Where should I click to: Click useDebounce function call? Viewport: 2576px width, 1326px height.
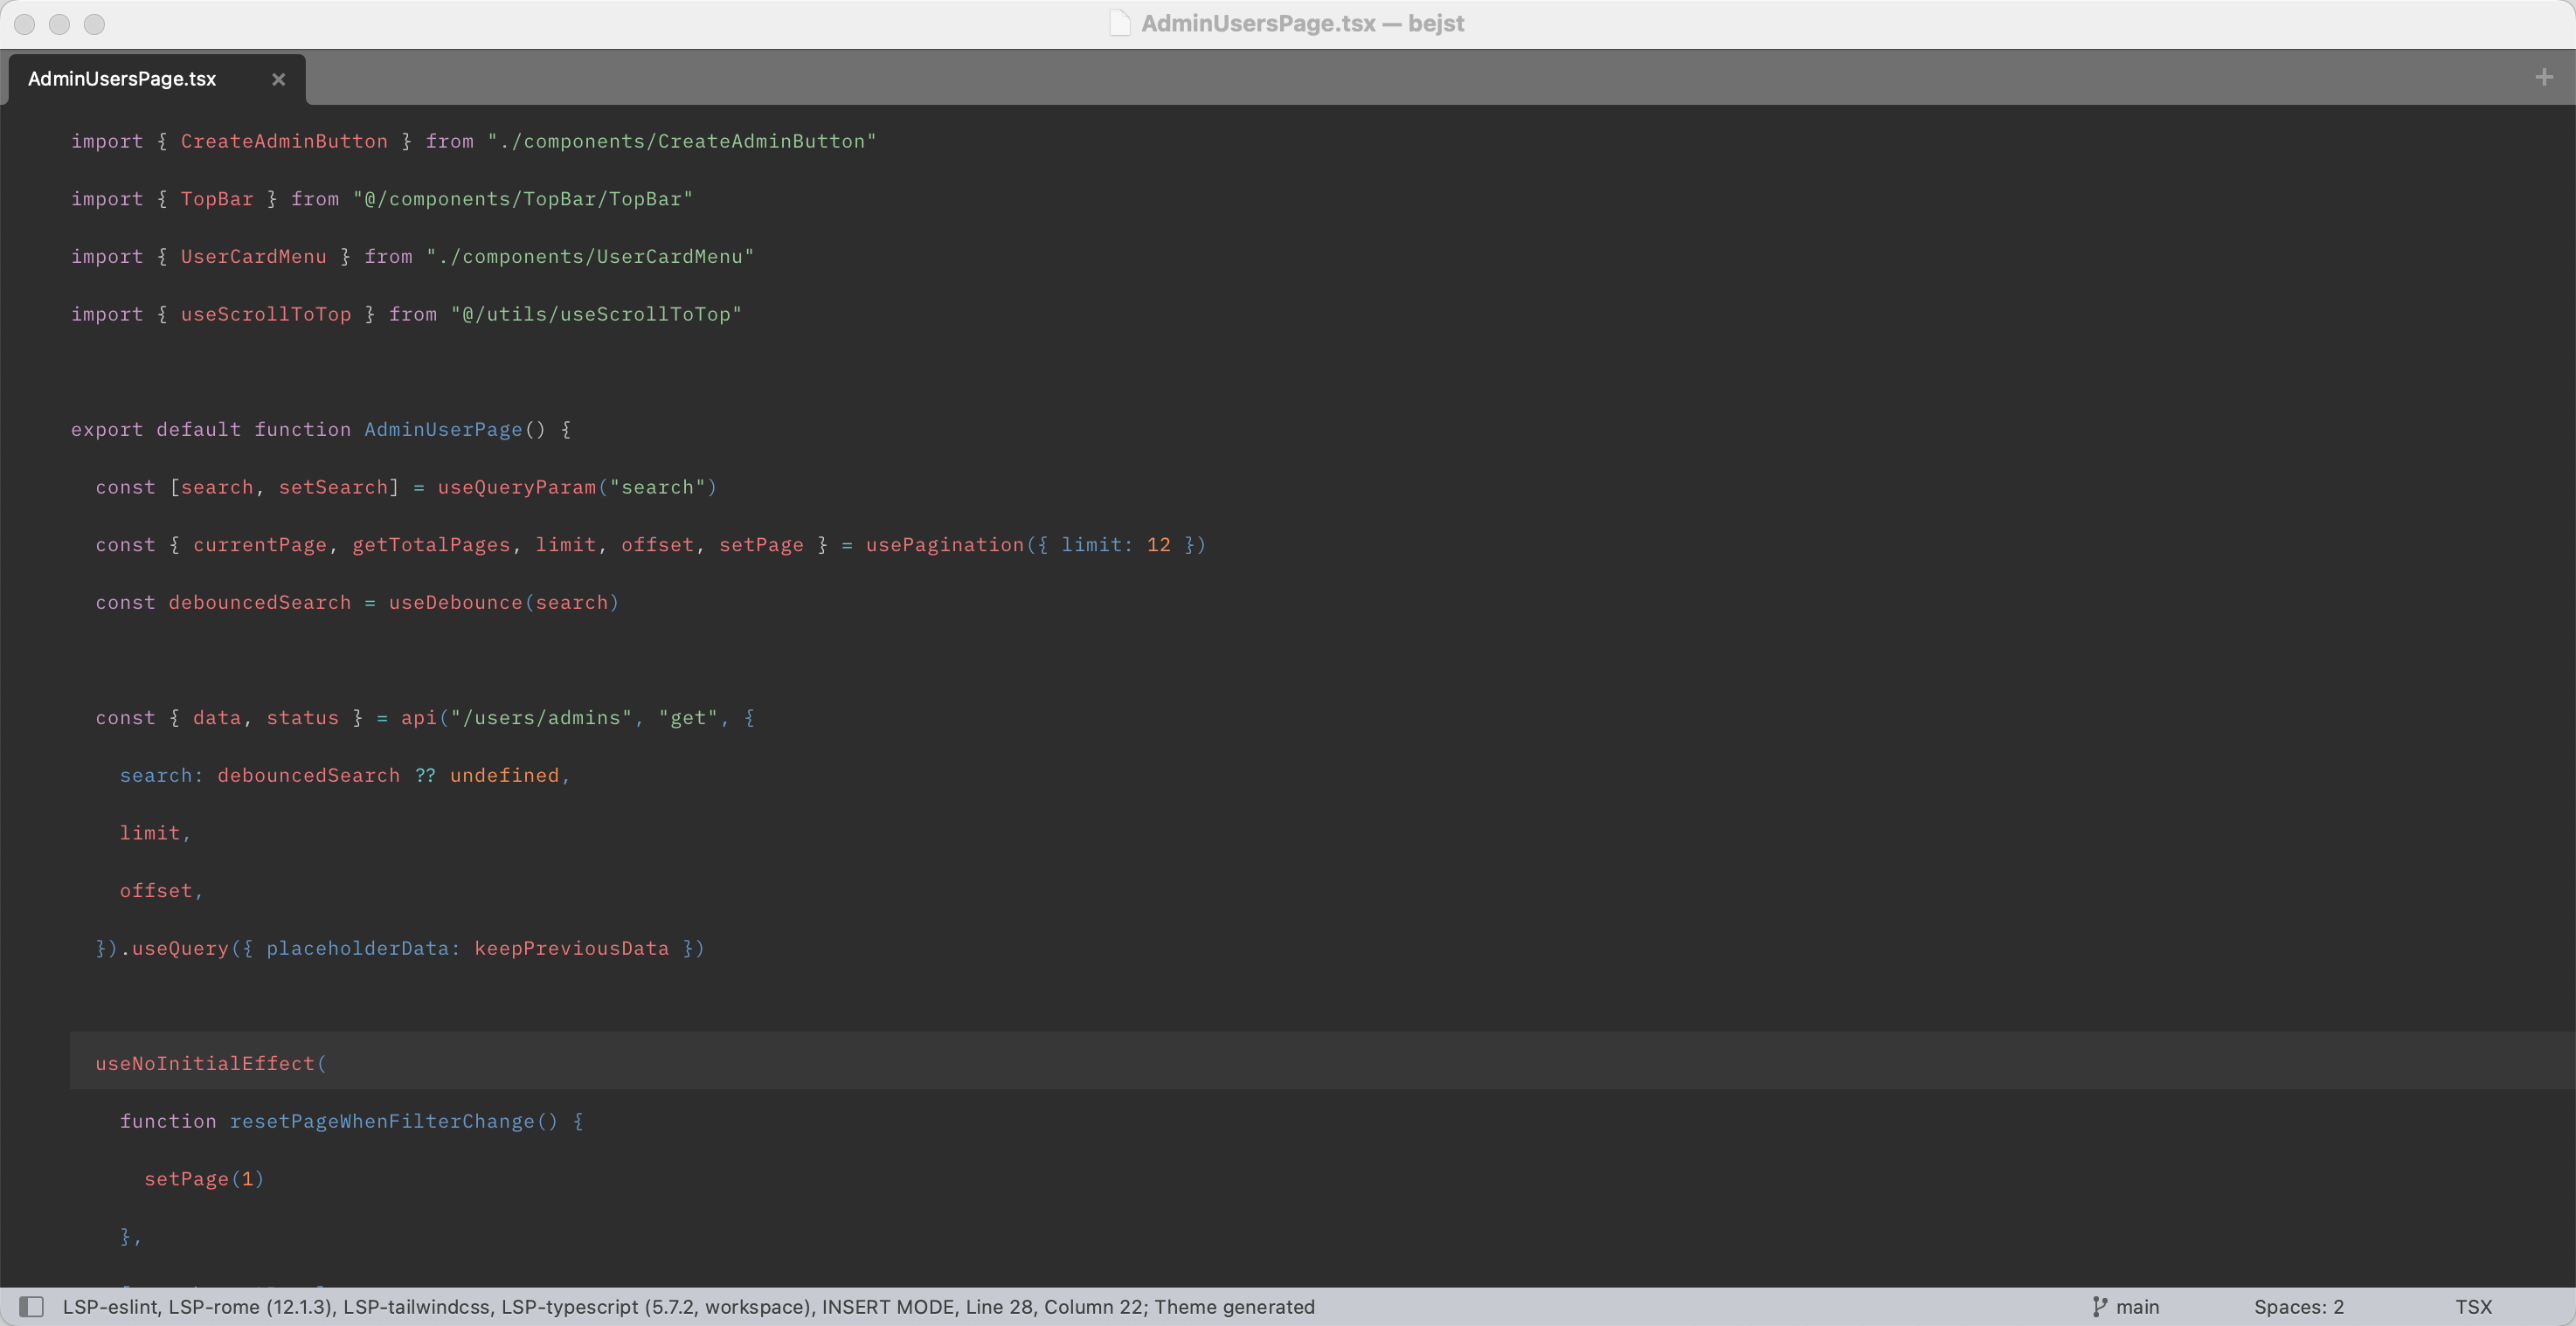455,602
